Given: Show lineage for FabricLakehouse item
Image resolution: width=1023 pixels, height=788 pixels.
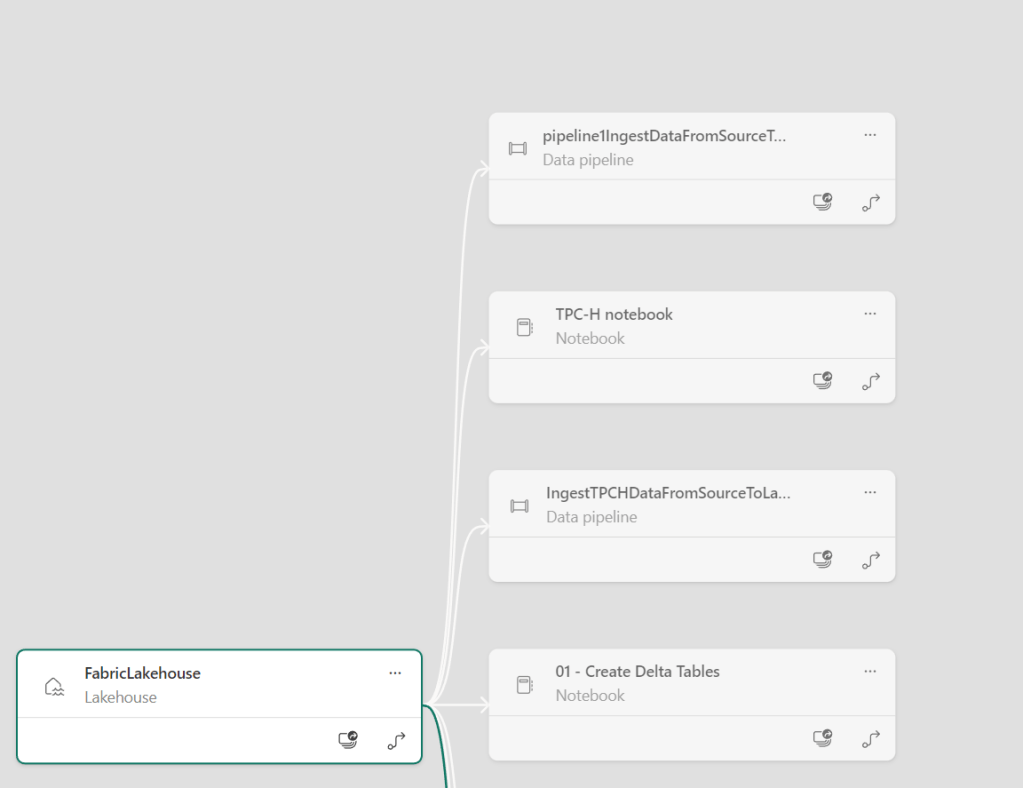Looking at the screenshot, I should (397, 741).
